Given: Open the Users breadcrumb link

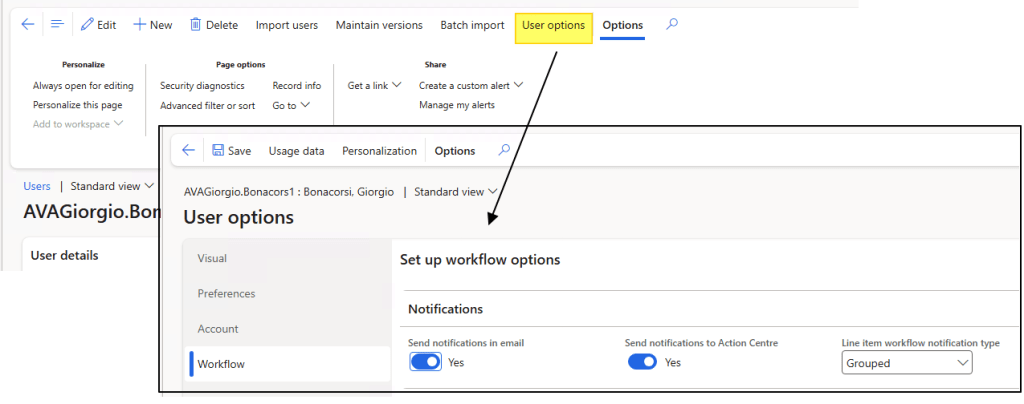Looking at the screenshot, I should (x=37, y=186).
